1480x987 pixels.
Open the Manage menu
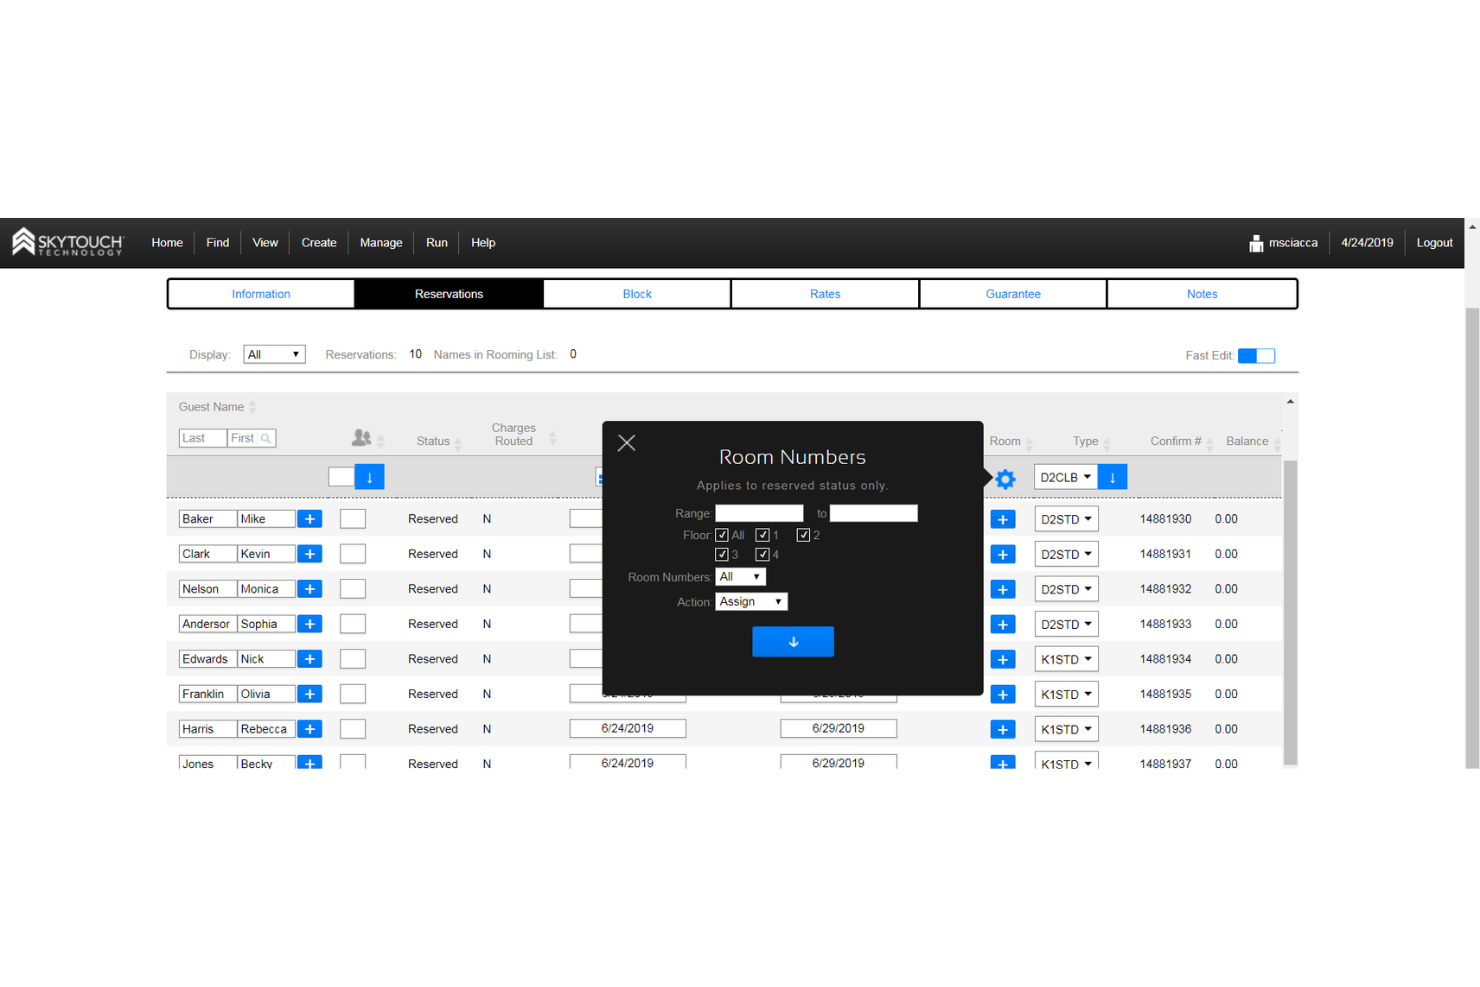pos(381,243)
